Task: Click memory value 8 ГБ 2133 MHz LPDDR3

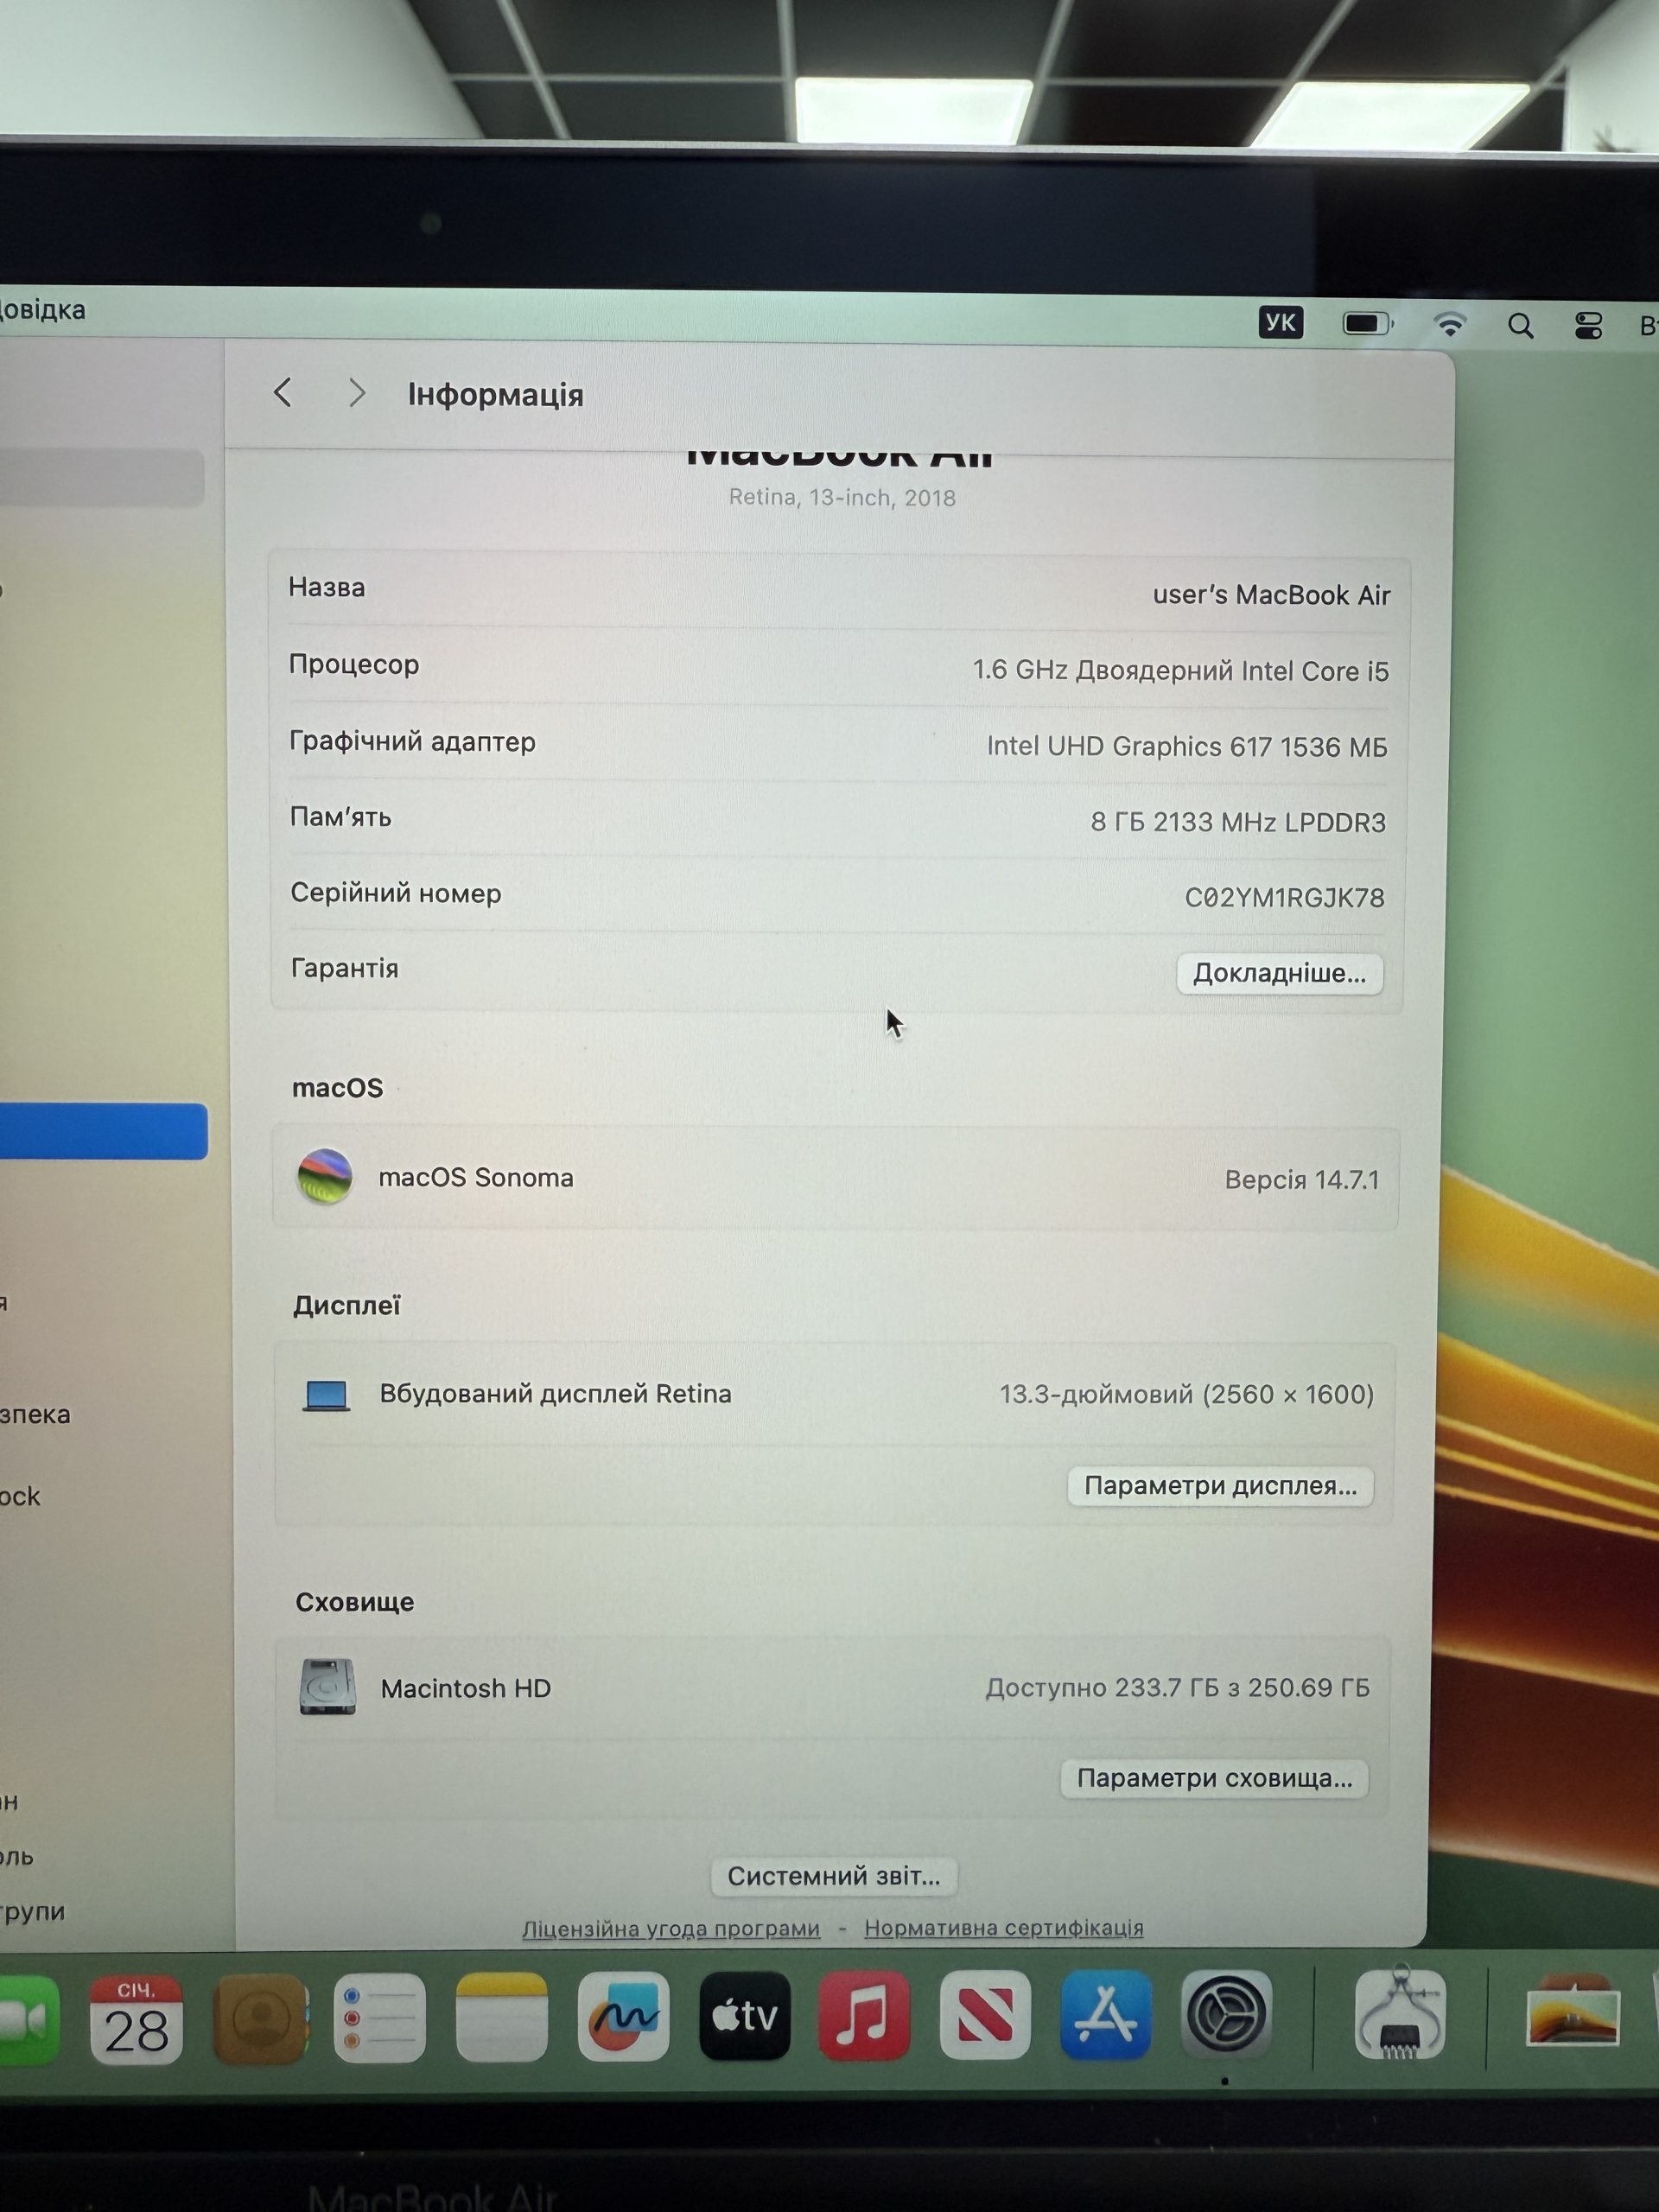Action: coord(1238,822)
